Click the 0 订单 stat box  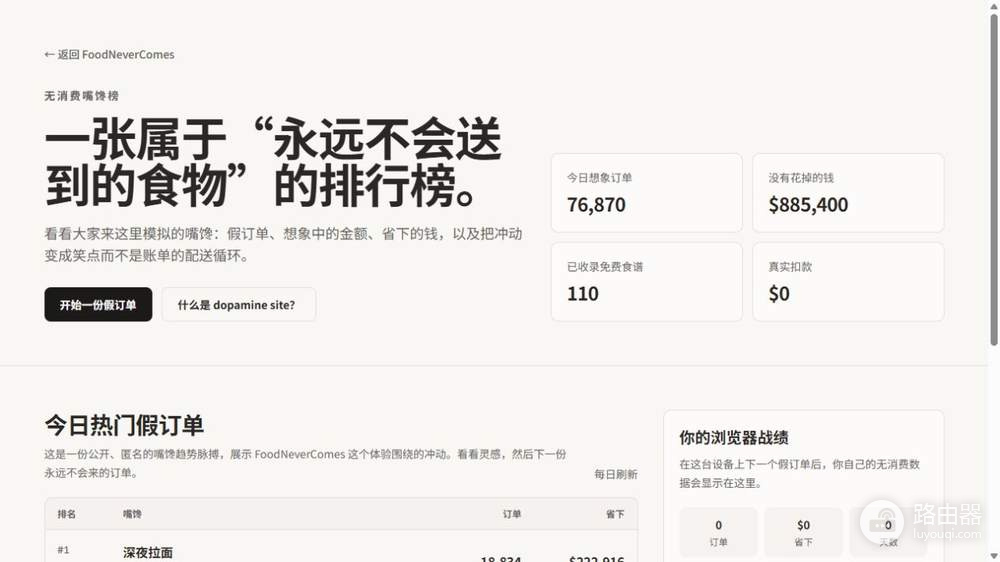tap(719, 533)
